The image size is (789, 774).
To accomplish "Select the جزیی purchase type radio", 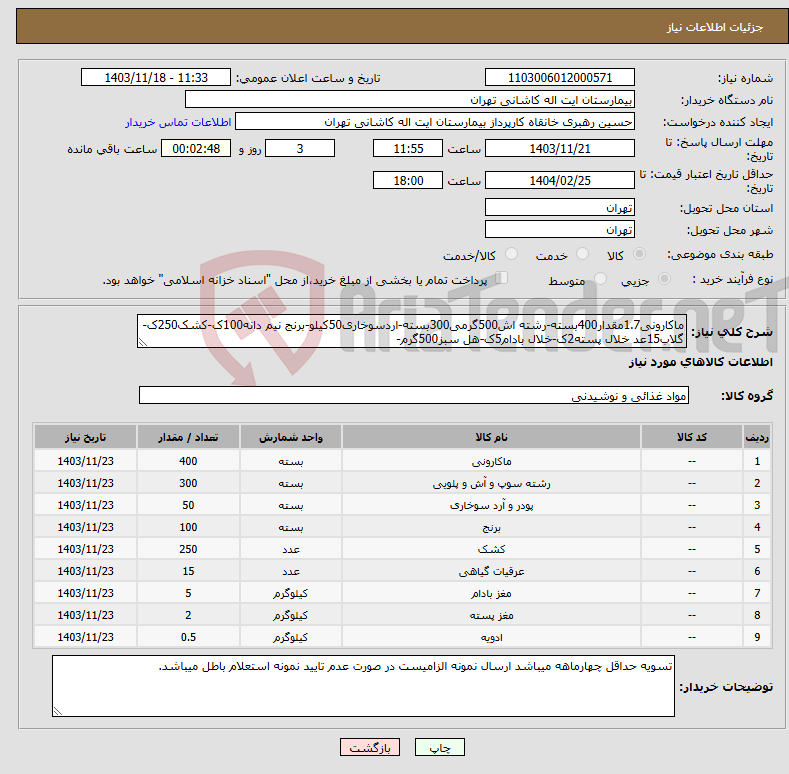I will pyautogui.click(x=664, y=279).
